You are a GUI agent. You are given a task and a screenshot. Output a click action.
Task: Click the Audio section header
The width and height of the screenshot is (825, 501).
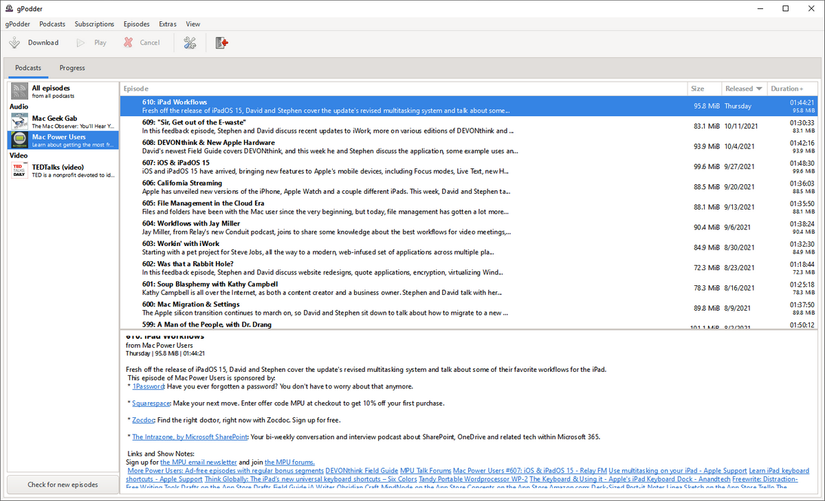(18, 106)
